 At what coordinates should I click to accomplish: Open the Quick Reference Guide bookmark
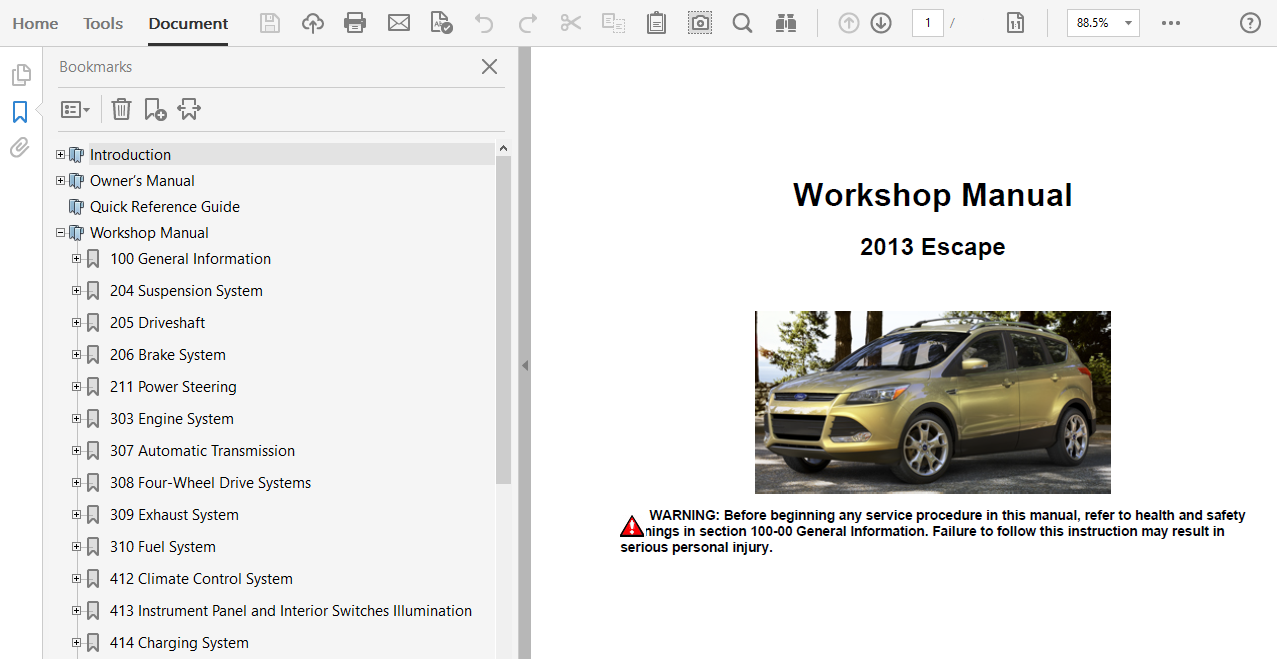pyautogui.click(x=165, y=207)
